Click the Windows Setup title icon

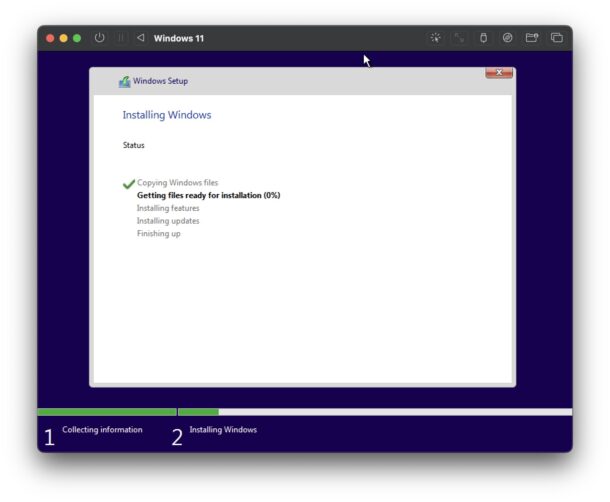124,82
